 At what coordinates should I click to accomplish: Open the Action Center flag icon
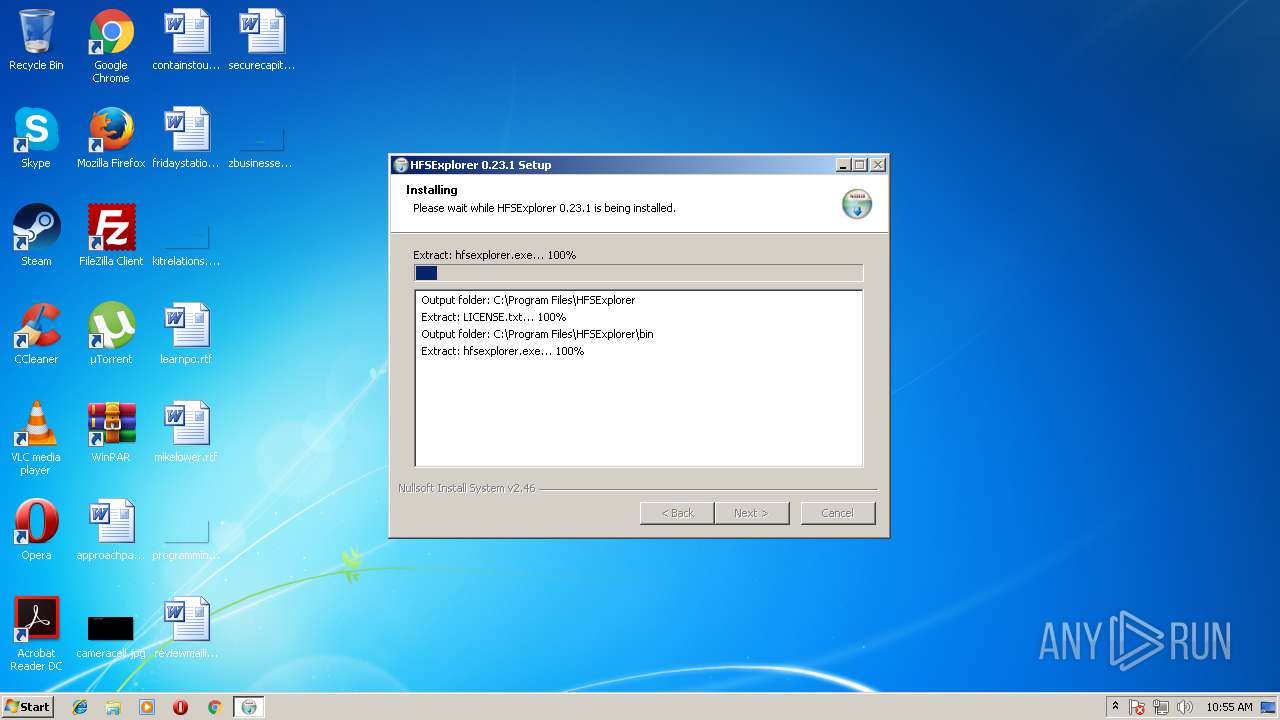pyautogui.click(x=1138, y=707)
